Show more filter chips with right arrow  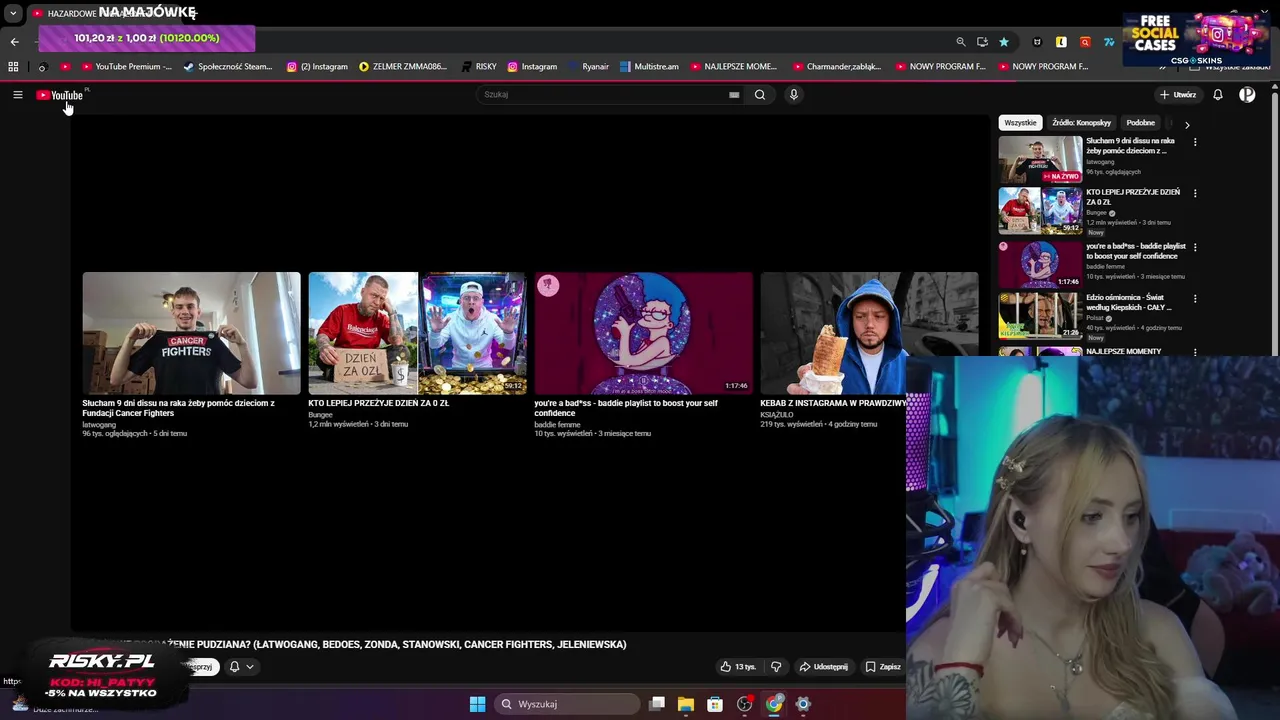pos(1187,125)
